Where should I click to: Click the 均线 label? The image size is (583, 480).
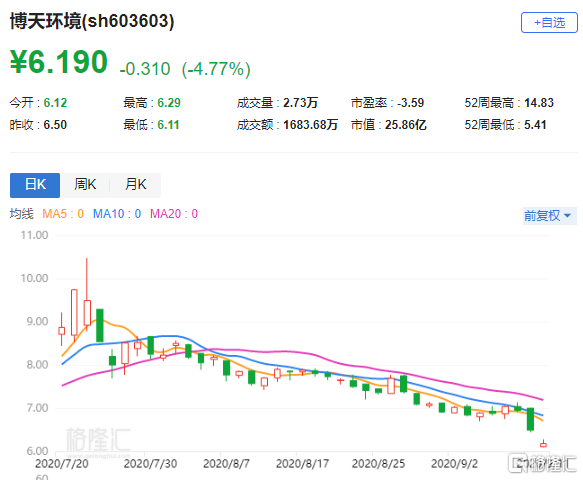click(x=21, y=214)
